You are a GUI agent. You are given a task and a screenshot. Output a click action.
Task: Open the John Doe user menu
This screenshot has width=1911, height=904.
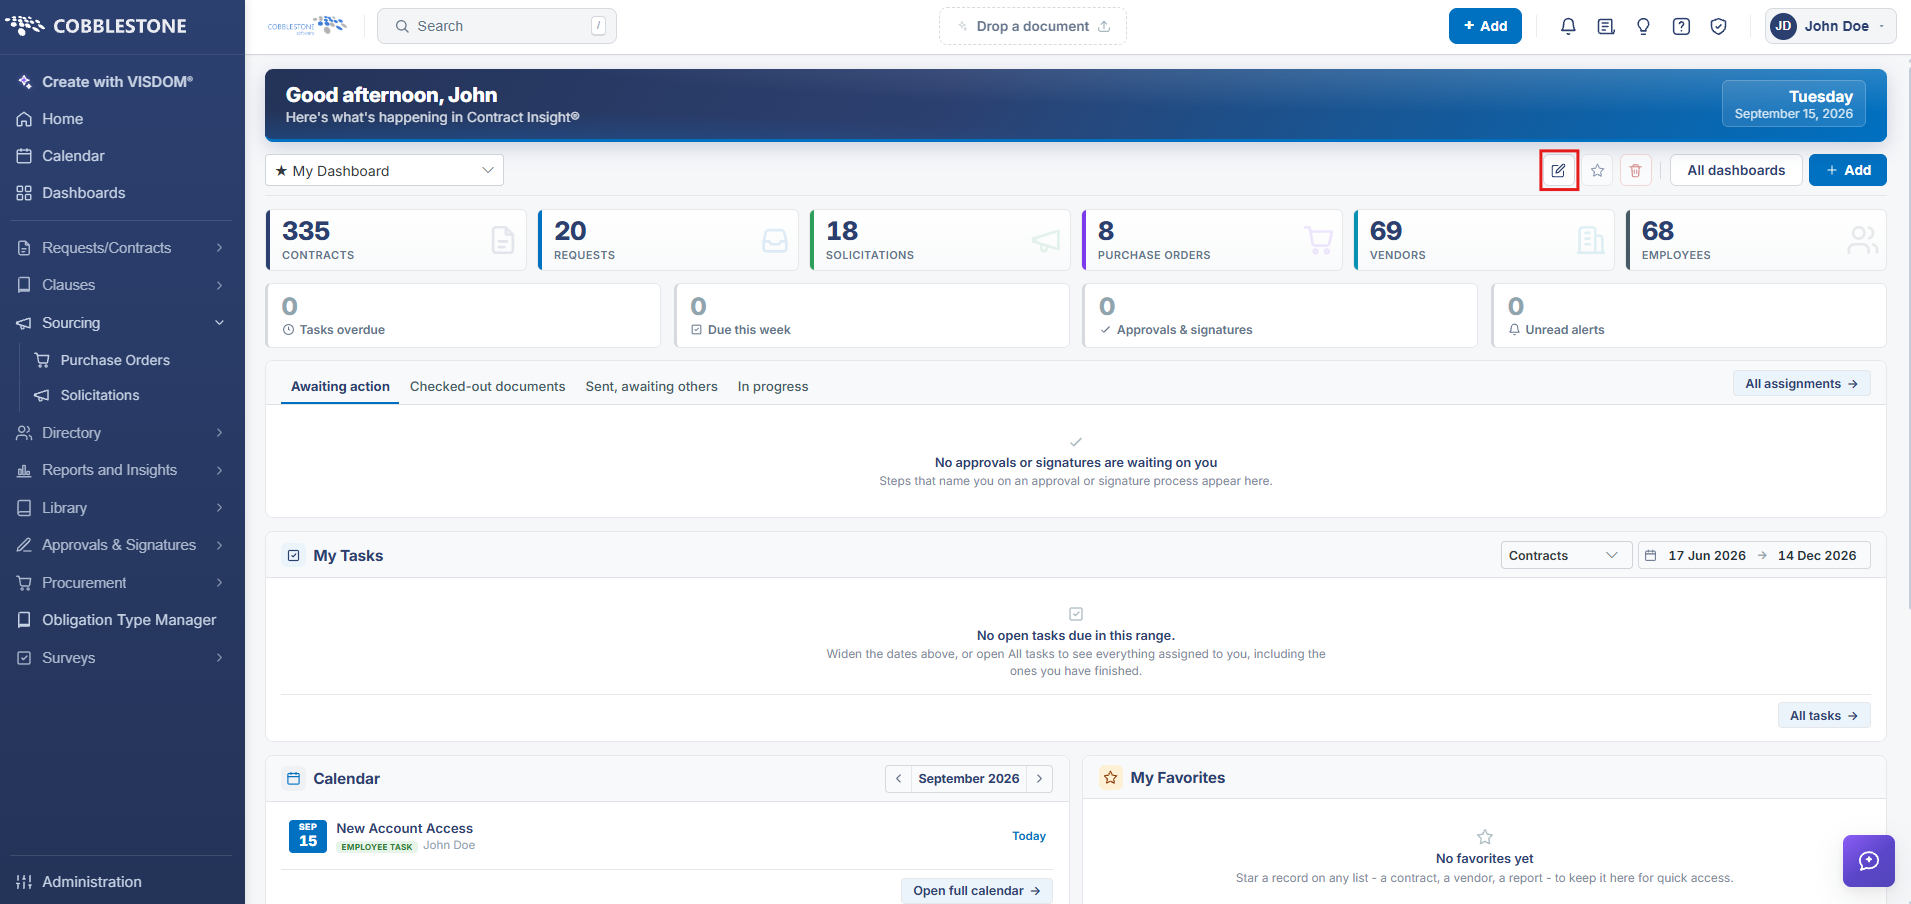pyautogui.click(x=1830, y=26)
